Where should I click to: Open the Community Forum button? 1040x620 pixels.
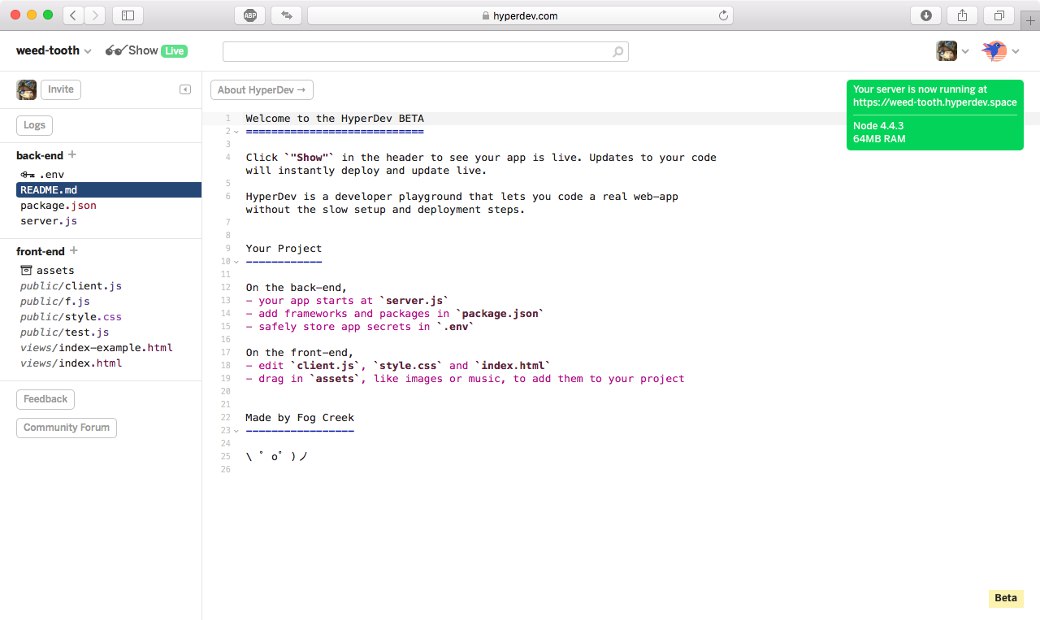(x=66, y=428)
